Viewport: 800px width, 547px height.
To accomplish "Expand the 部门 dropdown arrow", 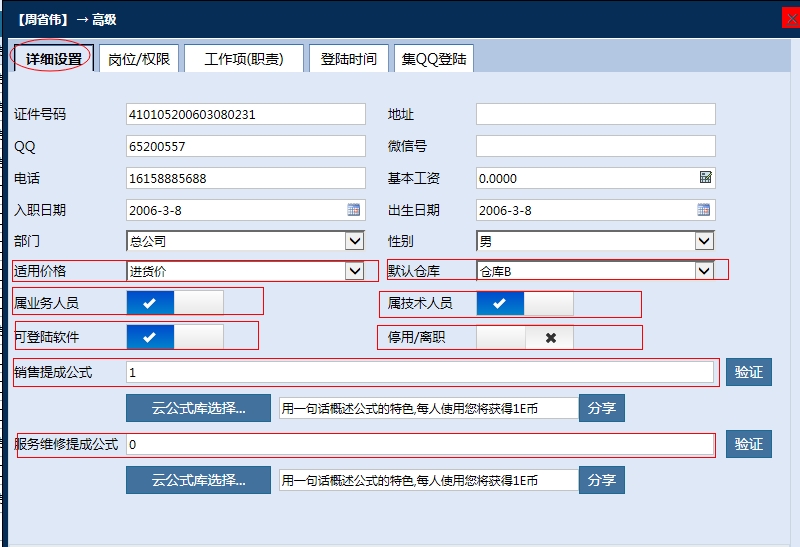I will 354,240.
